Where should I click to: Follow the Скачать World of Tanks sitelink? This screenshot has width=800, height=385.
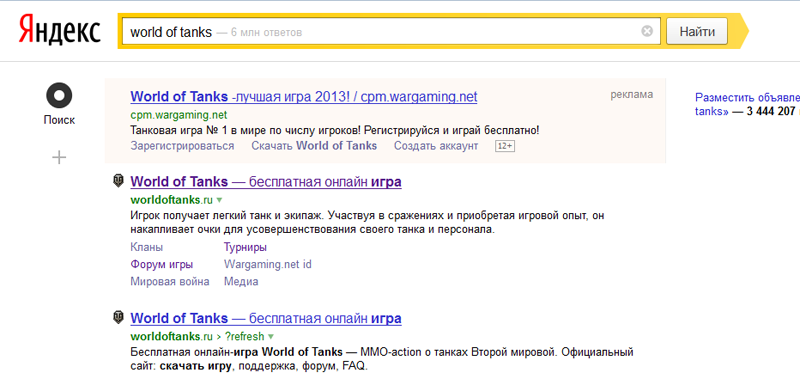[314, 146]
